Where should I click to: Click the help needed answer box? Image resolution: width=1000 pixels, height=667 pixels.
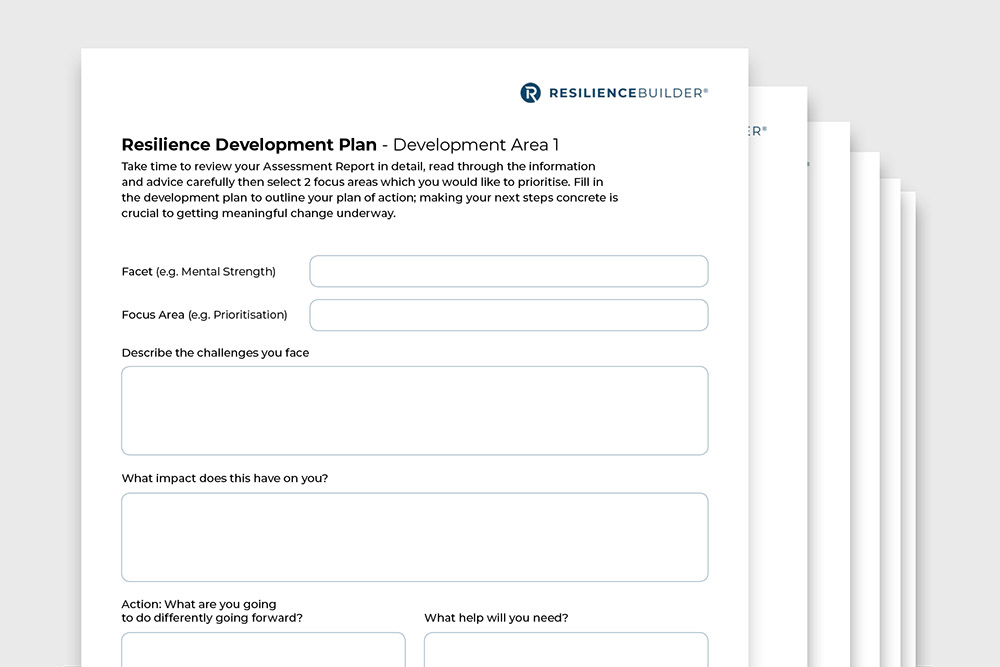[566, 649]
